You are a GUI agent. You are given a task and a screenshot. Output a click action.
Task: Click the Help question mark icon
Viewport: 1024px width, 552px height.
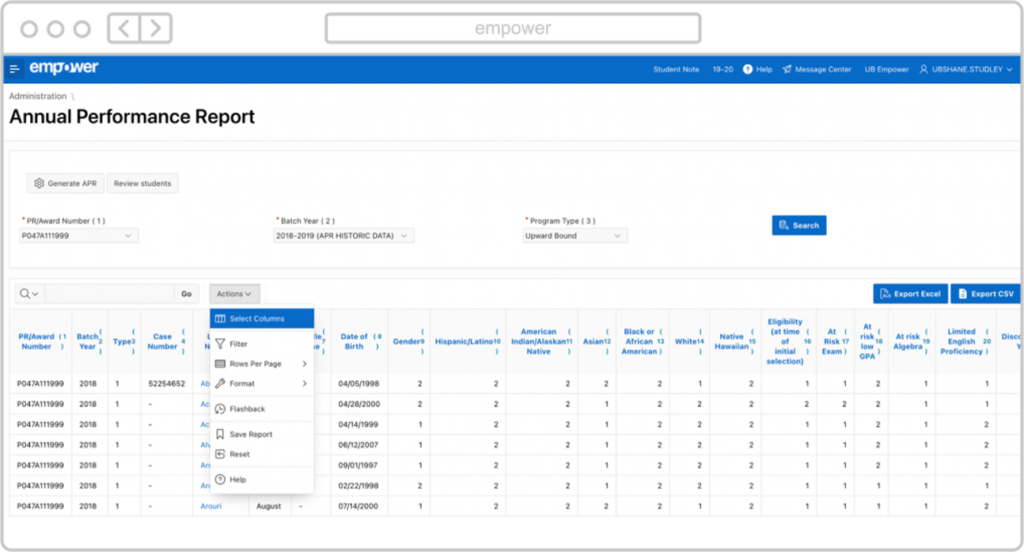(x=748, y=69)
